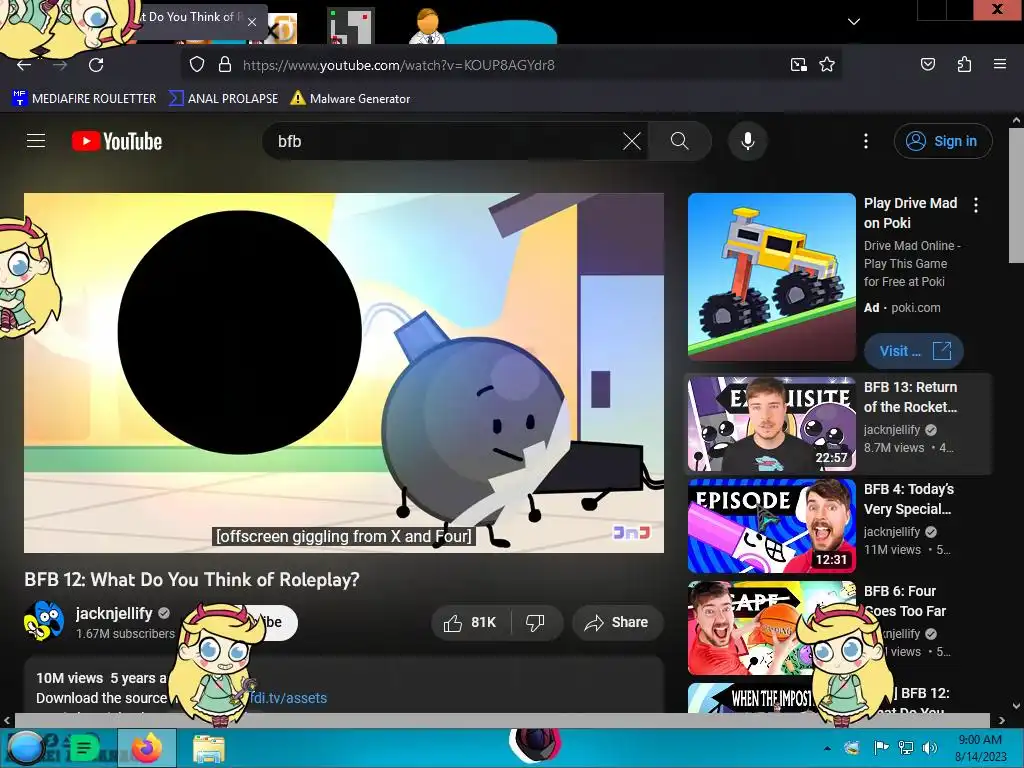The image size is (1024, 768).
Task: Switch to the tab with maze icon
Action: click(x=351, y=26)
